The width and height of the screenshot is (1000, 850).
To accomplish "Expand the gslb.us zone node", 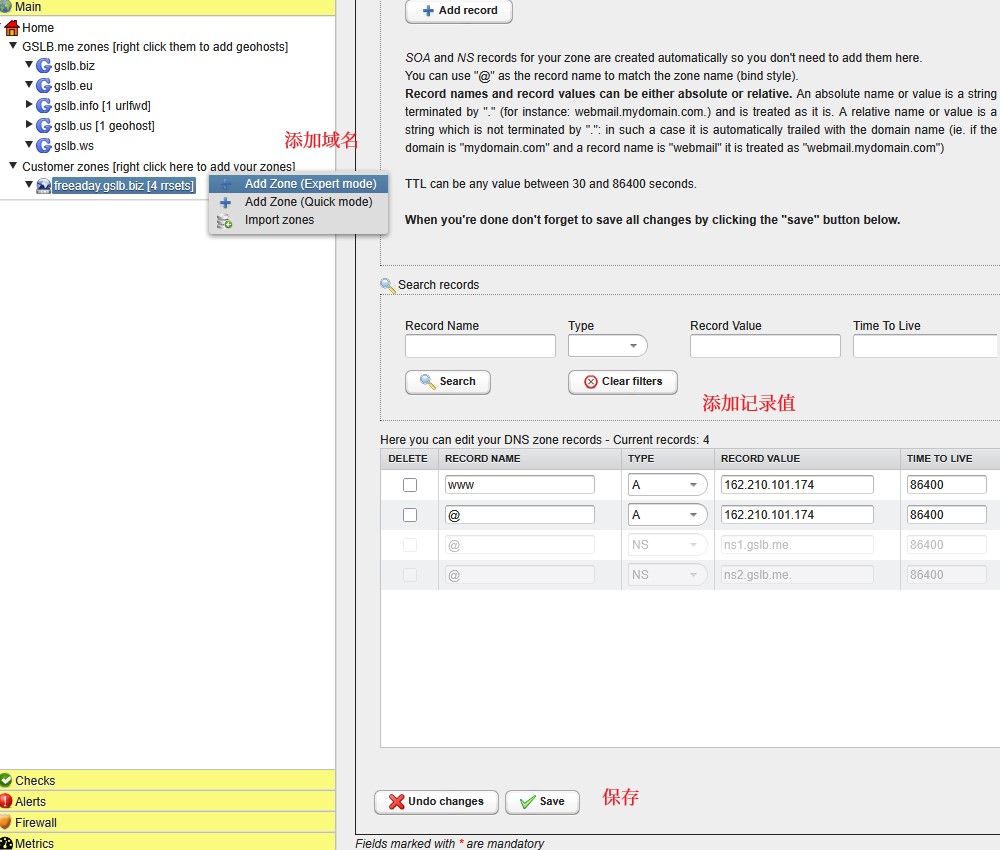I will coord(29,126).
